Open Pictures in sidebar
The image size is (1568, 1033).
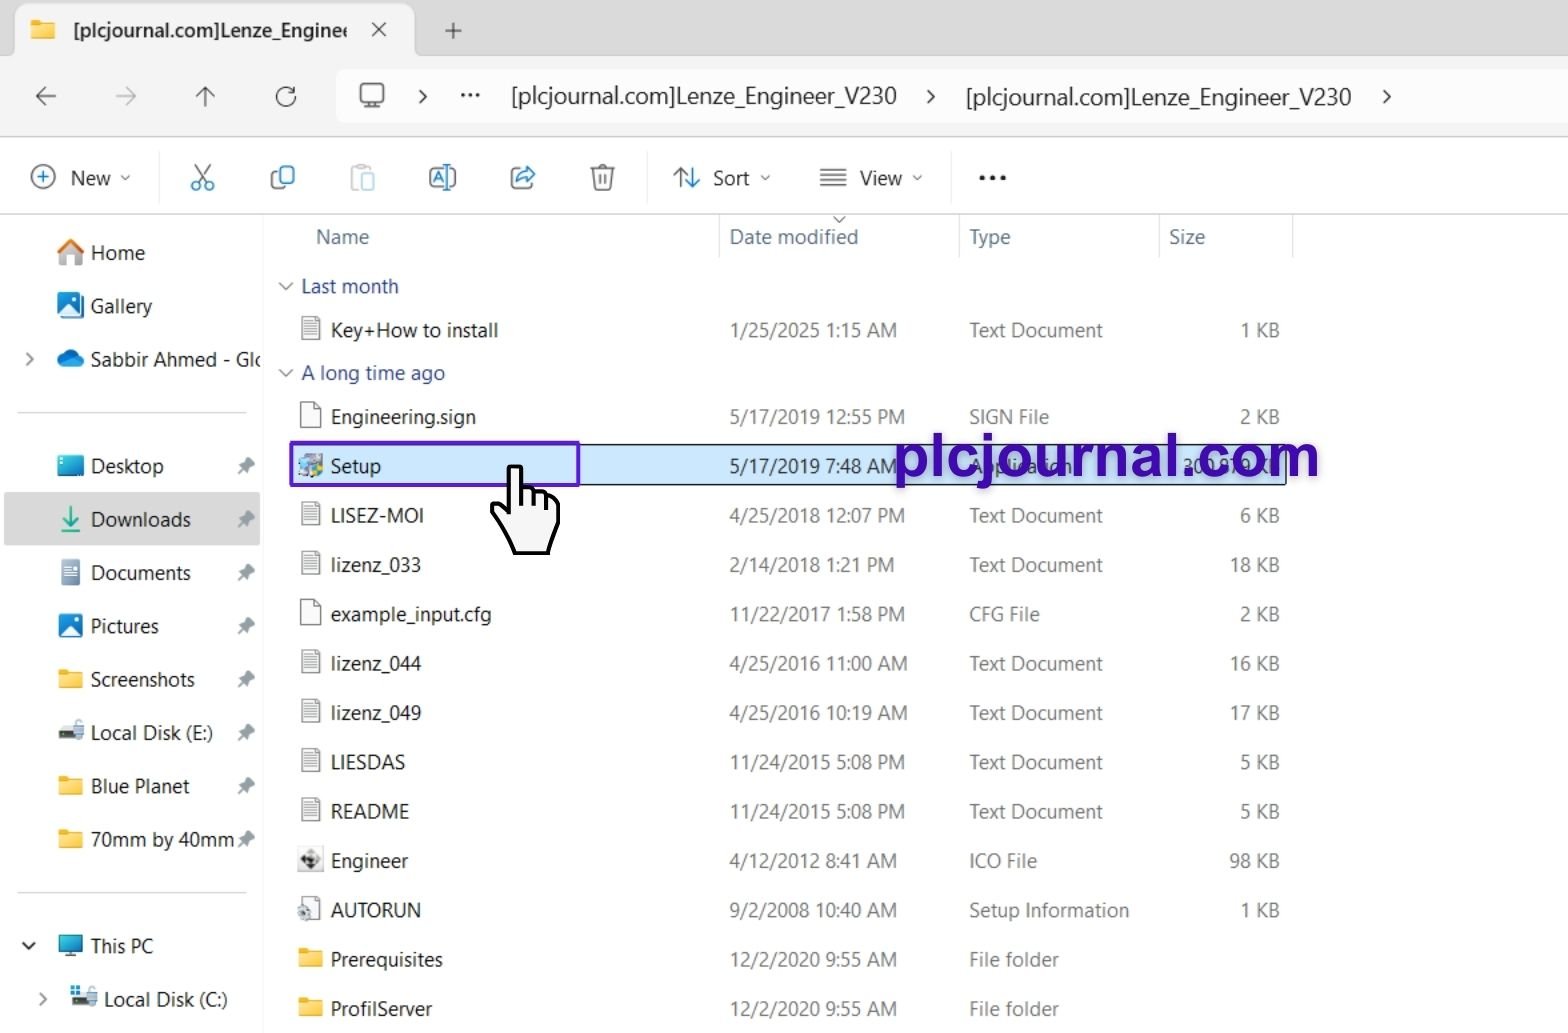click(x=124, y=626)
